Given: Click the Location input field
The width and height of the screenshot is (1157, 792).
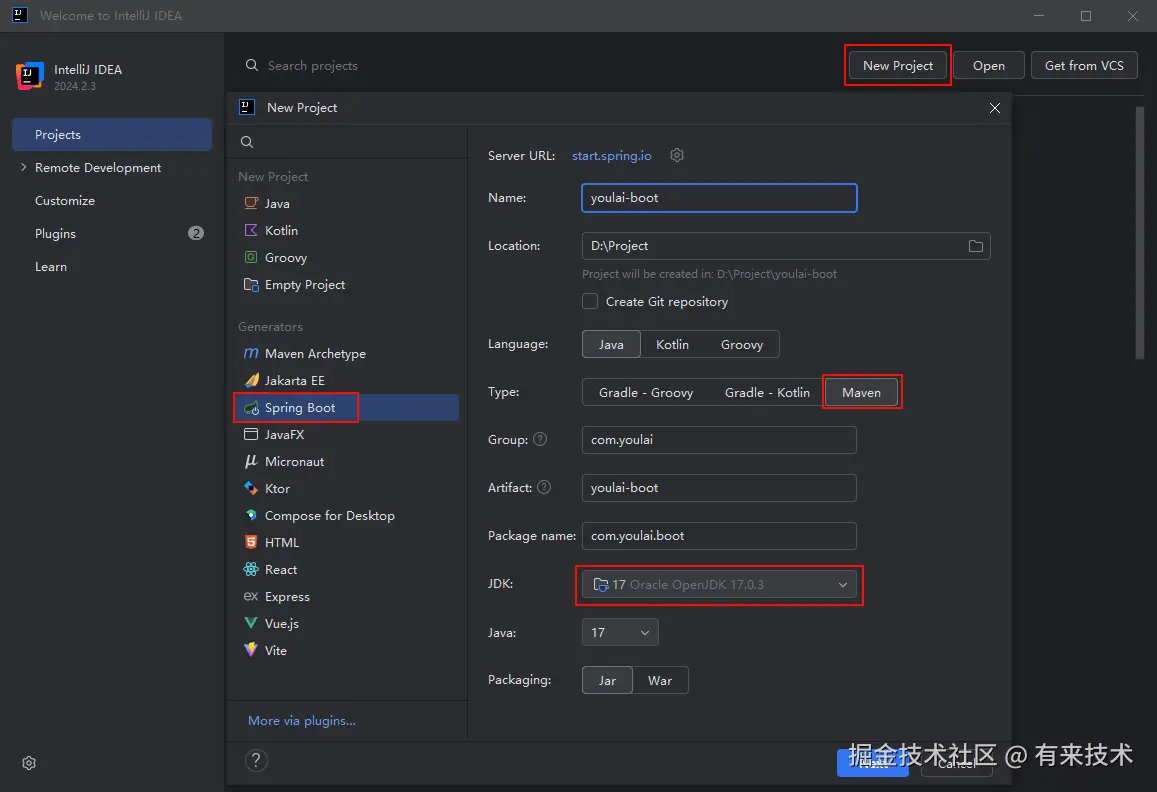Looking at the screenshot, I should [x=786, y=246].
